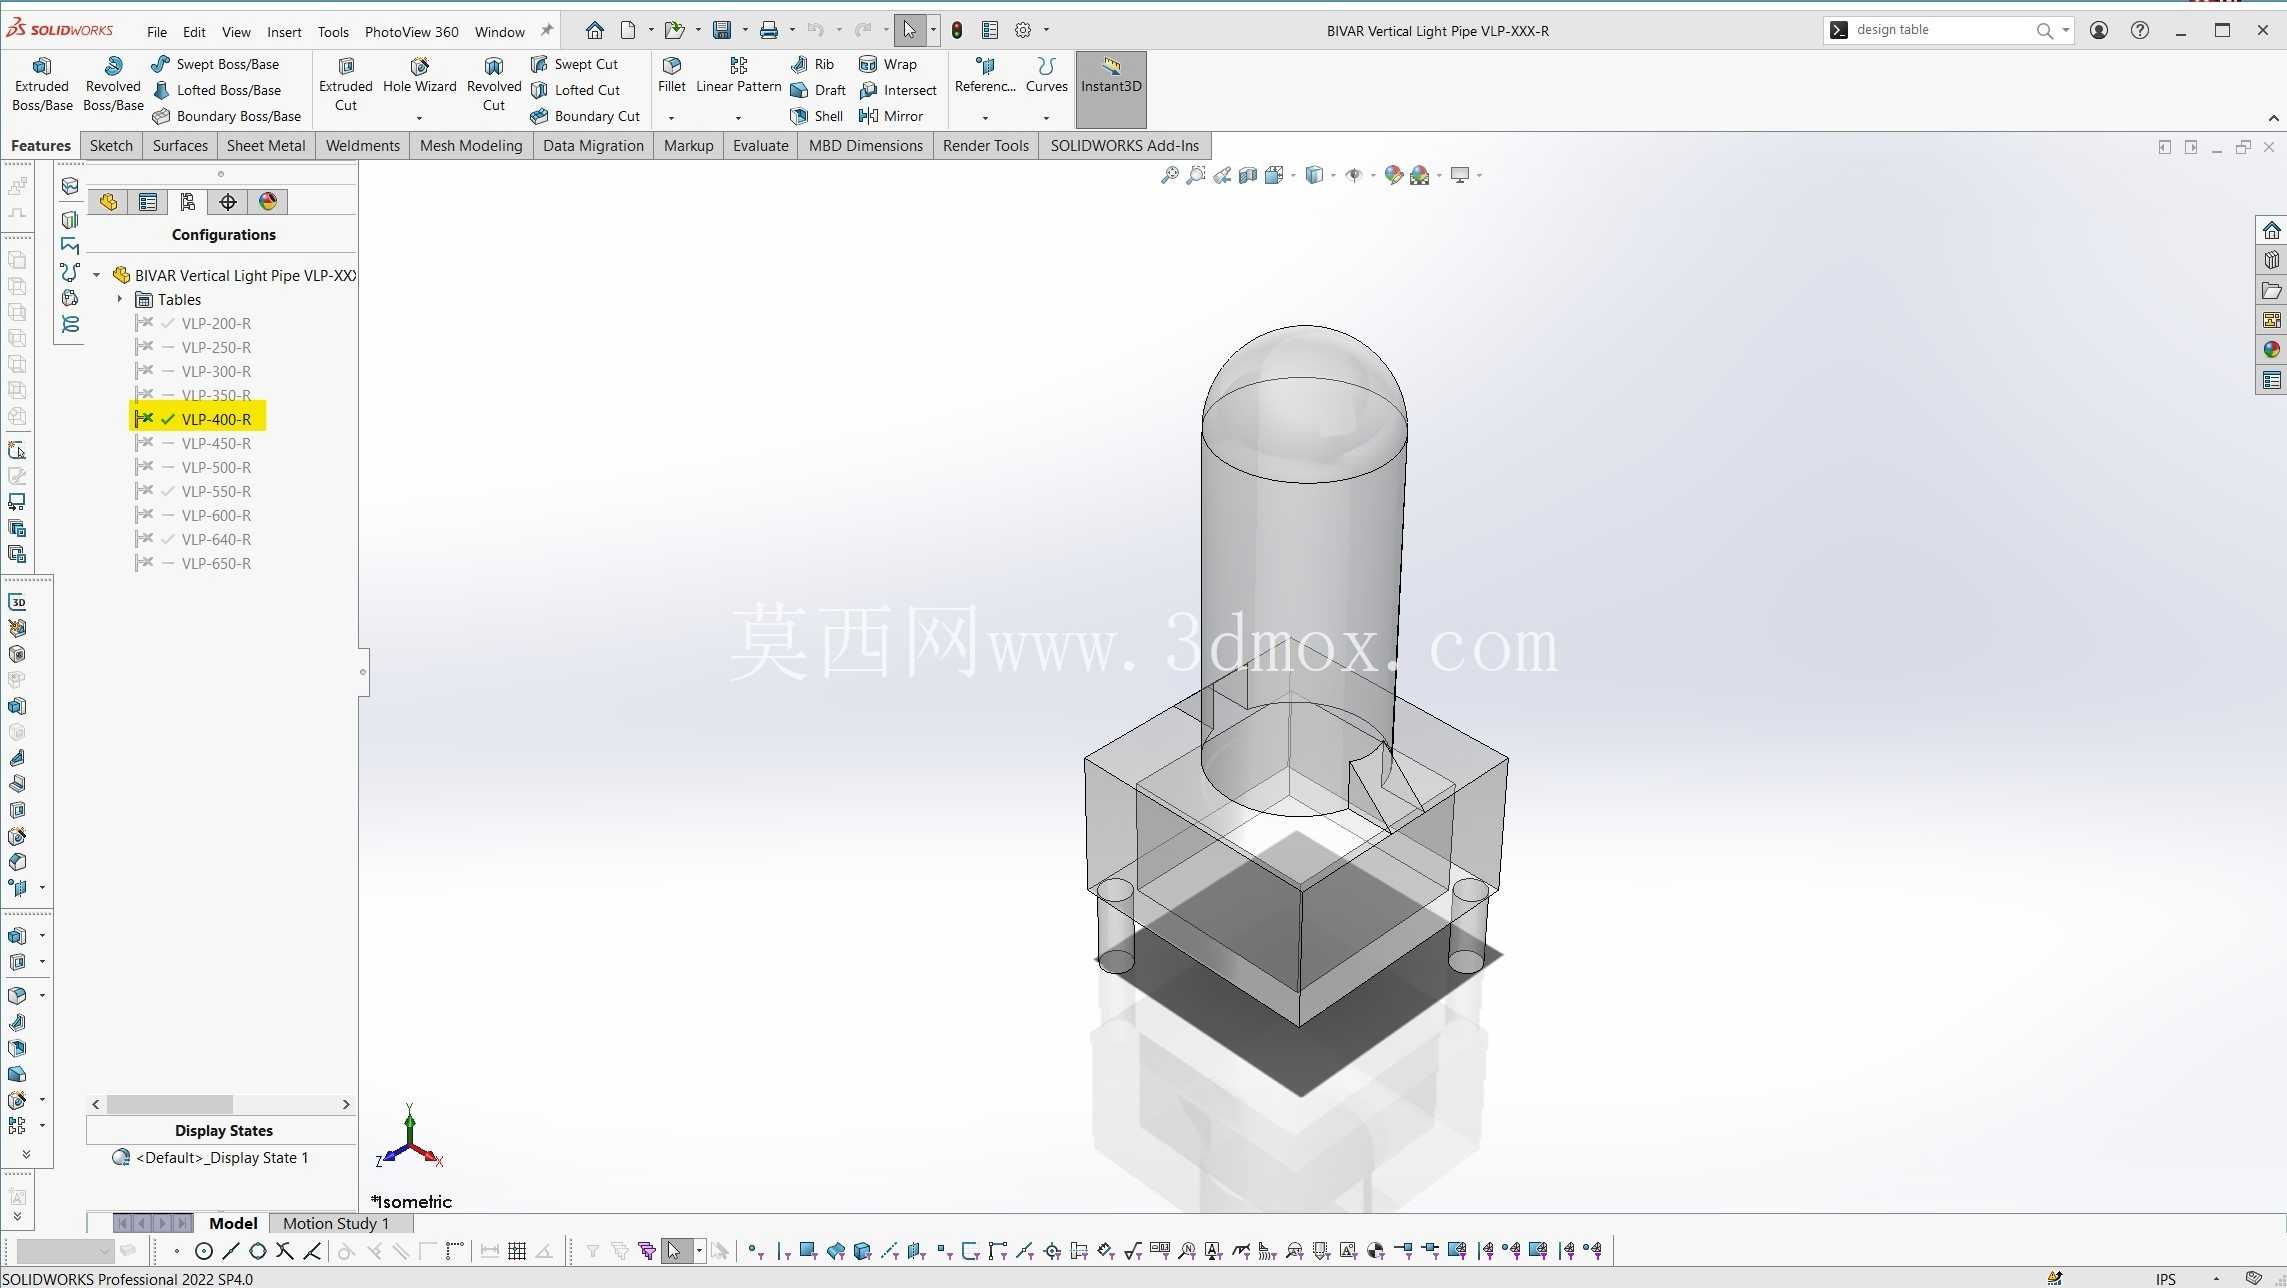Apply the Mirror feature
This screenshot has width=2287, height=1288.
pos(891,116)
